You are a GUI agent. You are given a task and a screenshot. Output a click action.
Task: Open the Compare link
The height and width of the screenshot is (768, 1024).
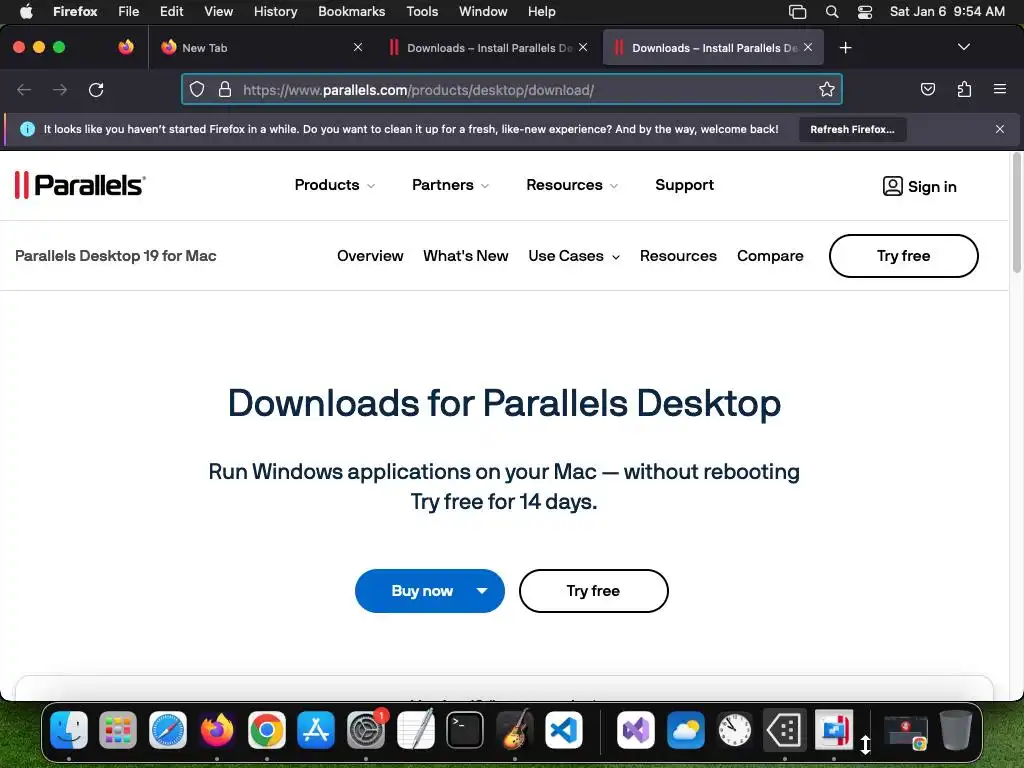pos(771,256)
